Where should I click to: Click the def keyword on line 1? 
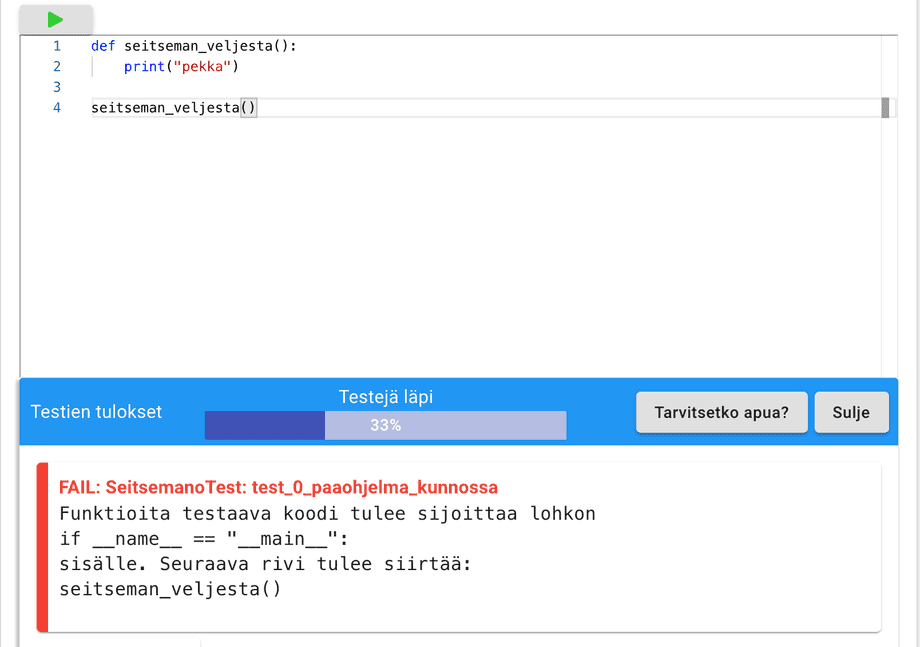click(103, 46)
